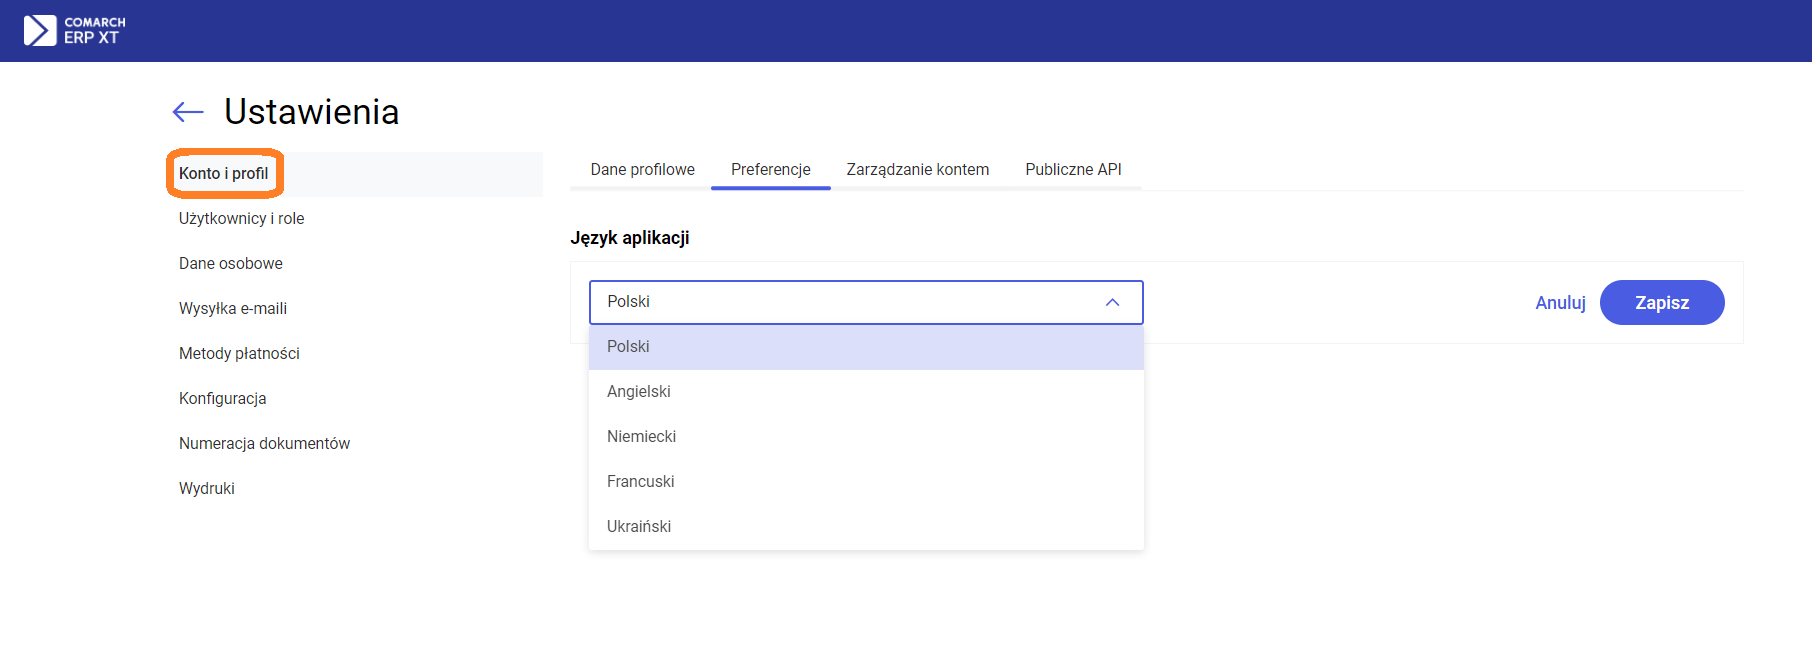The image size is (1812, 654).
Task: Open the Publiczne API tab
Action: point(1073,170)
